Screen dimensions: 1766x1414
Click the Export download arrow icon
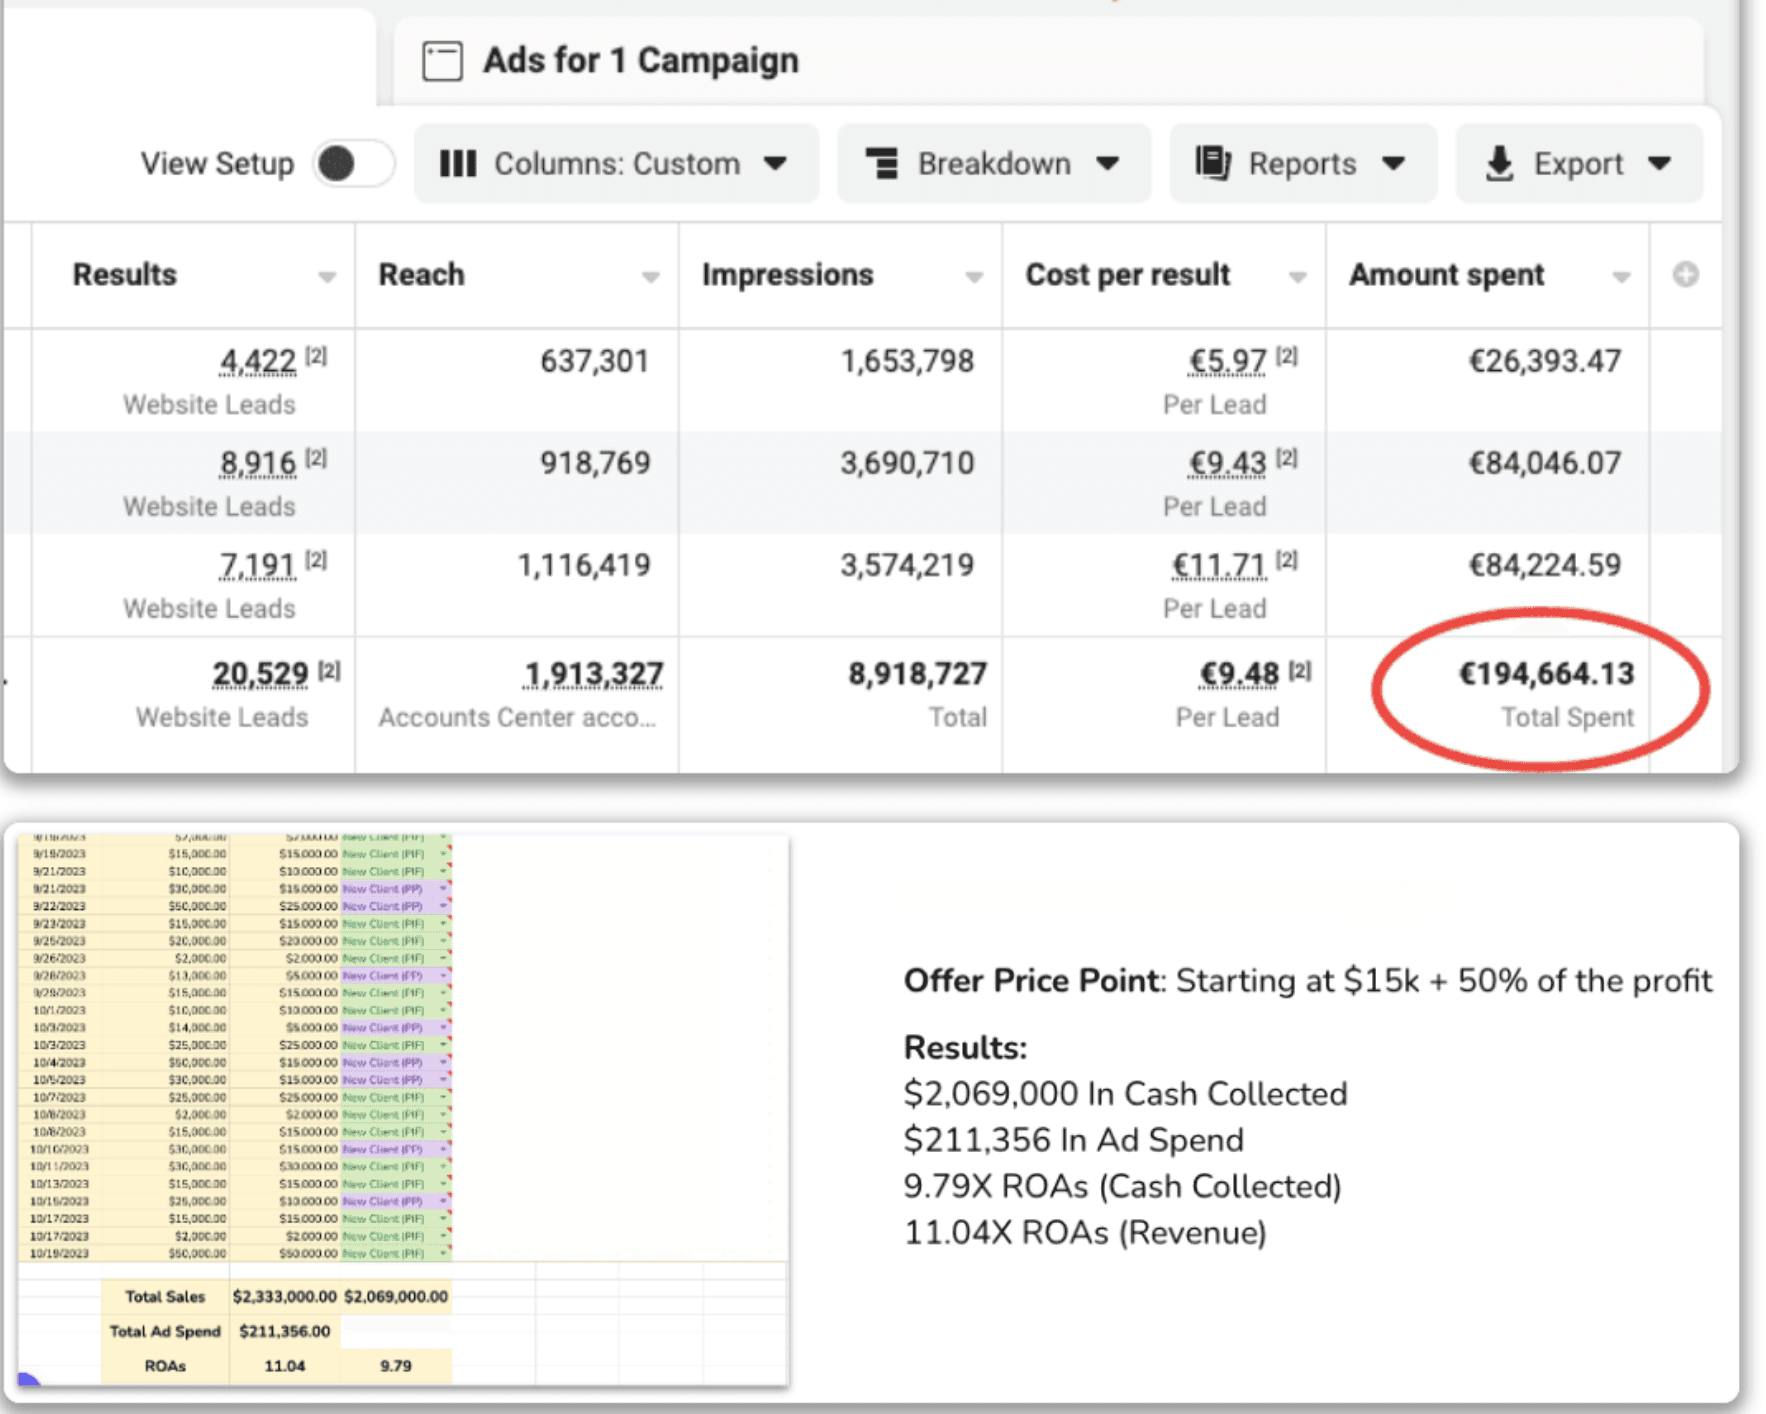click(1499, 164)
